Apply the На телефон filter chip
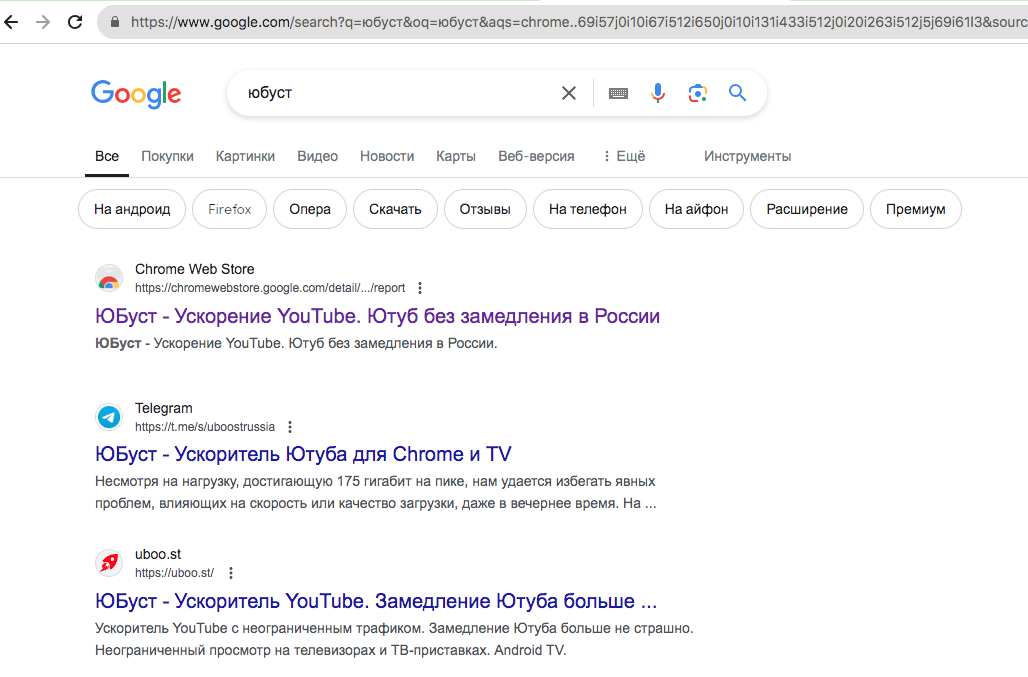 588,209
